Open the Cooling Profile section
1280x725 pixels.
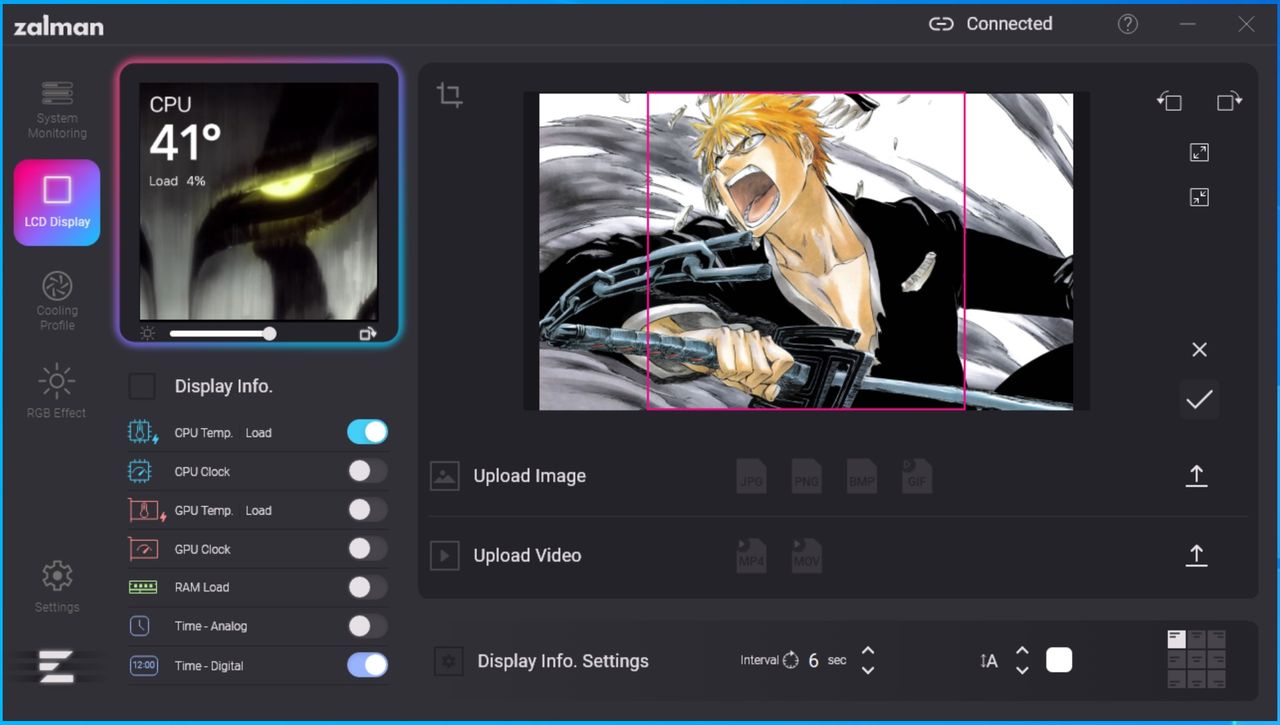(57, 300)
